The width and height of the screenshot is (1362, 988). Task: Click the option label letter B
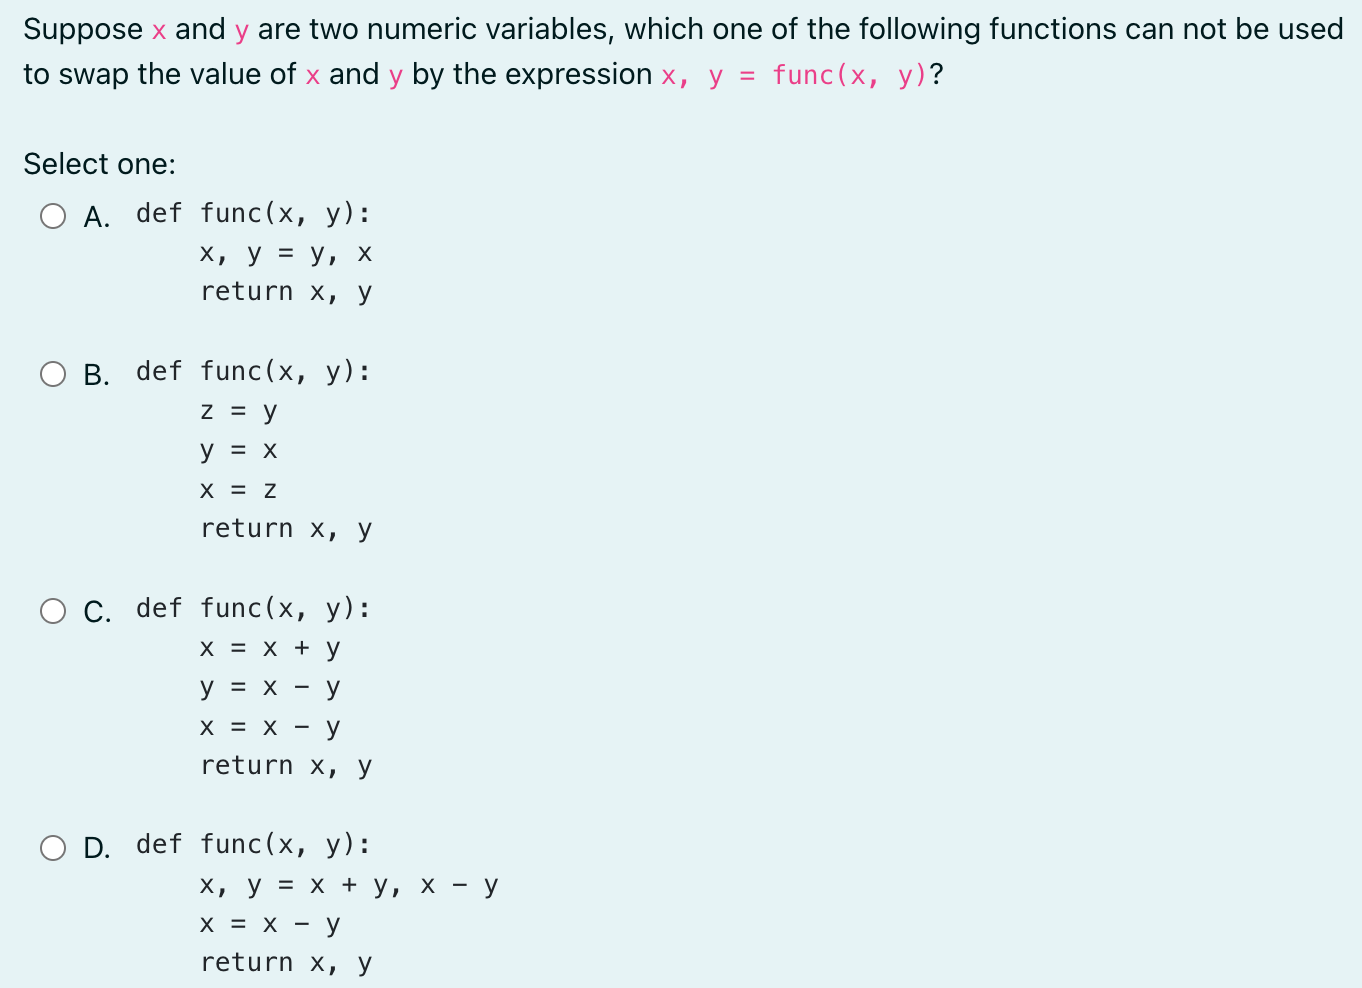click(x=95, y=375)
